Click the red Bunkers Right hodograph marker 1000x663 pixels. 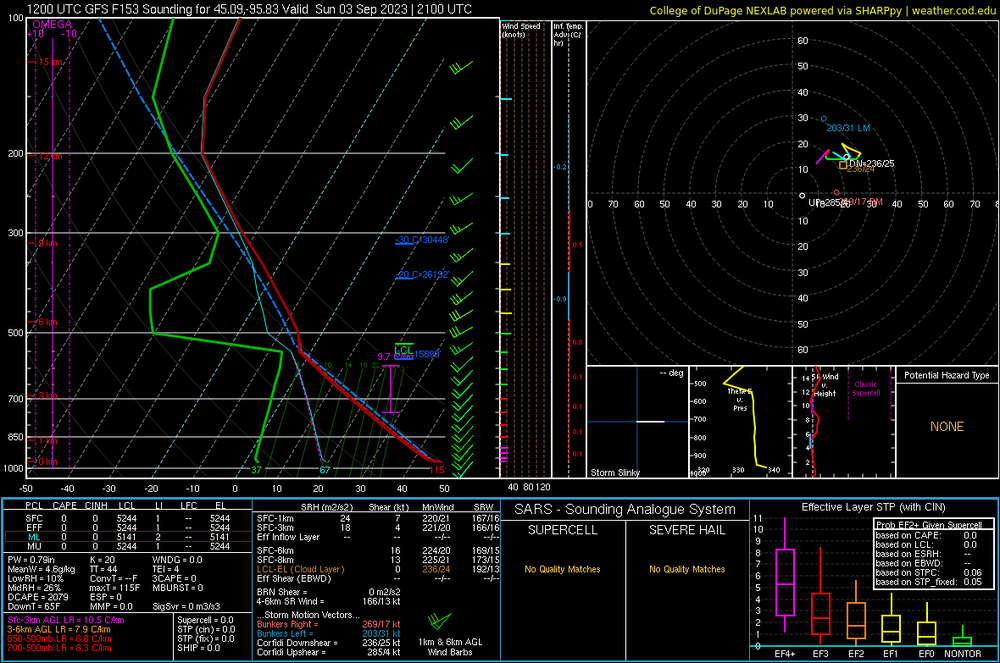pos(837,192)
